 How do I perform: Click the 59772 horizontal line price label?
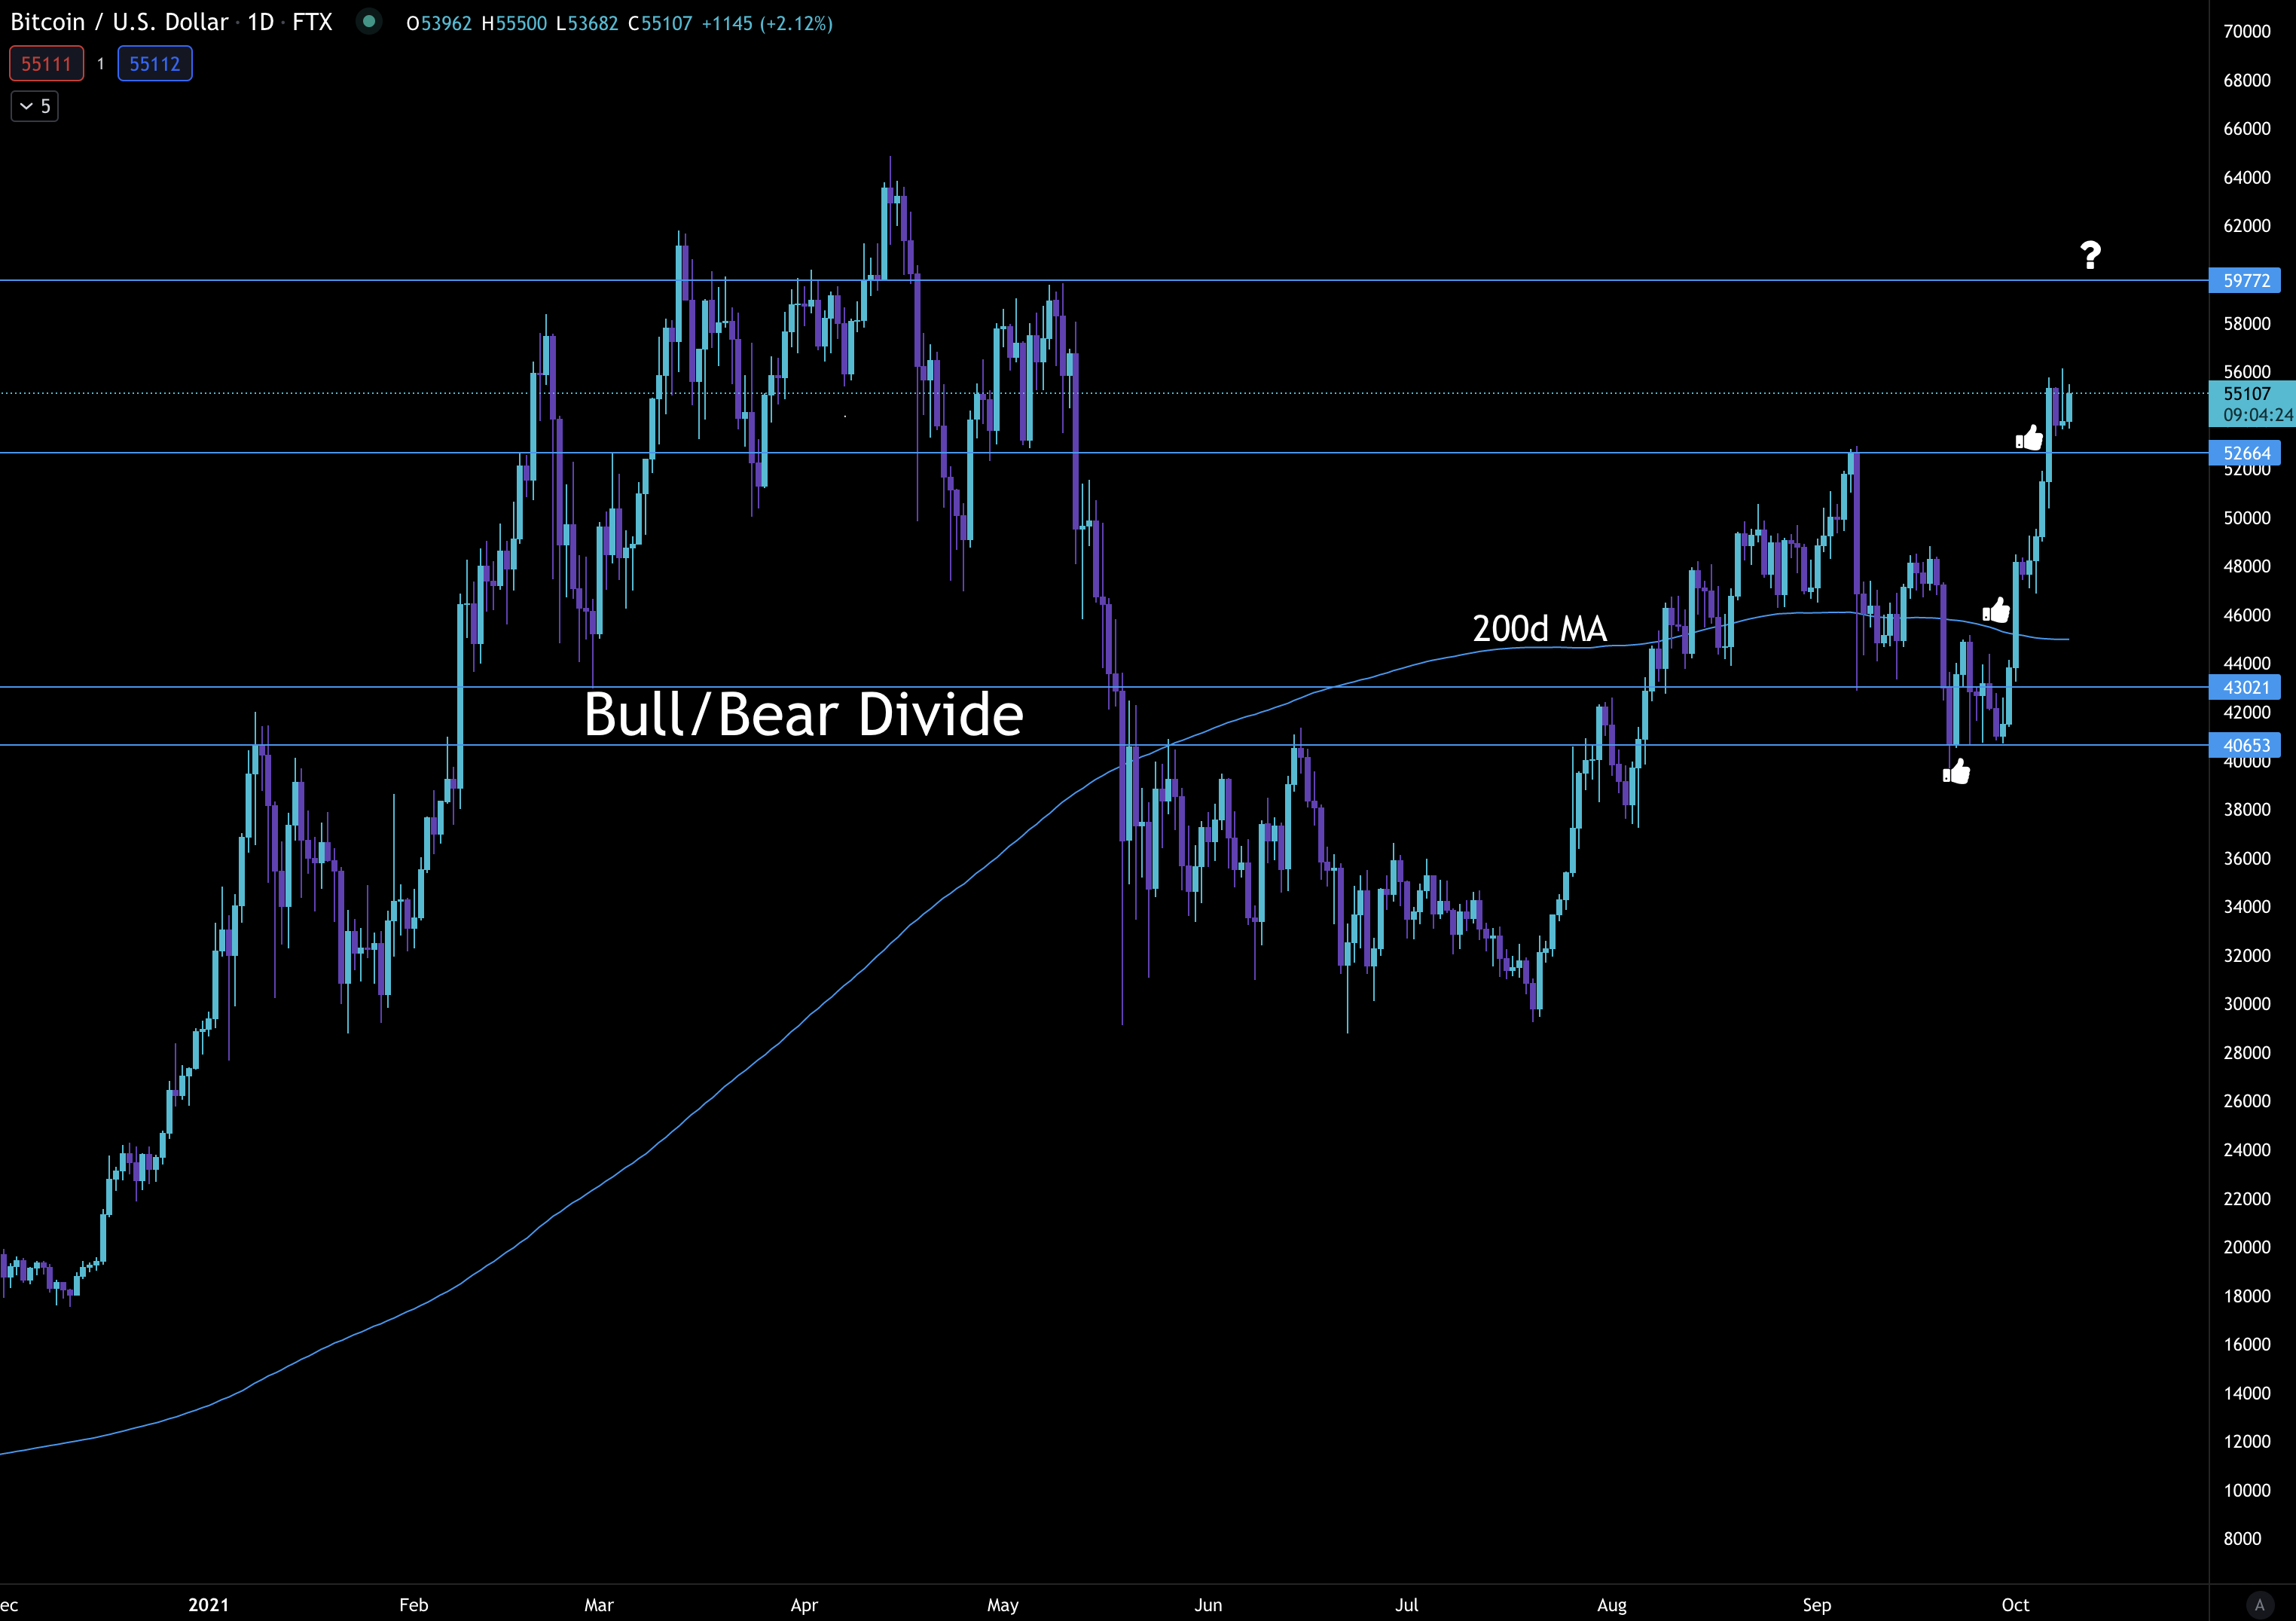pos(2246,281)
